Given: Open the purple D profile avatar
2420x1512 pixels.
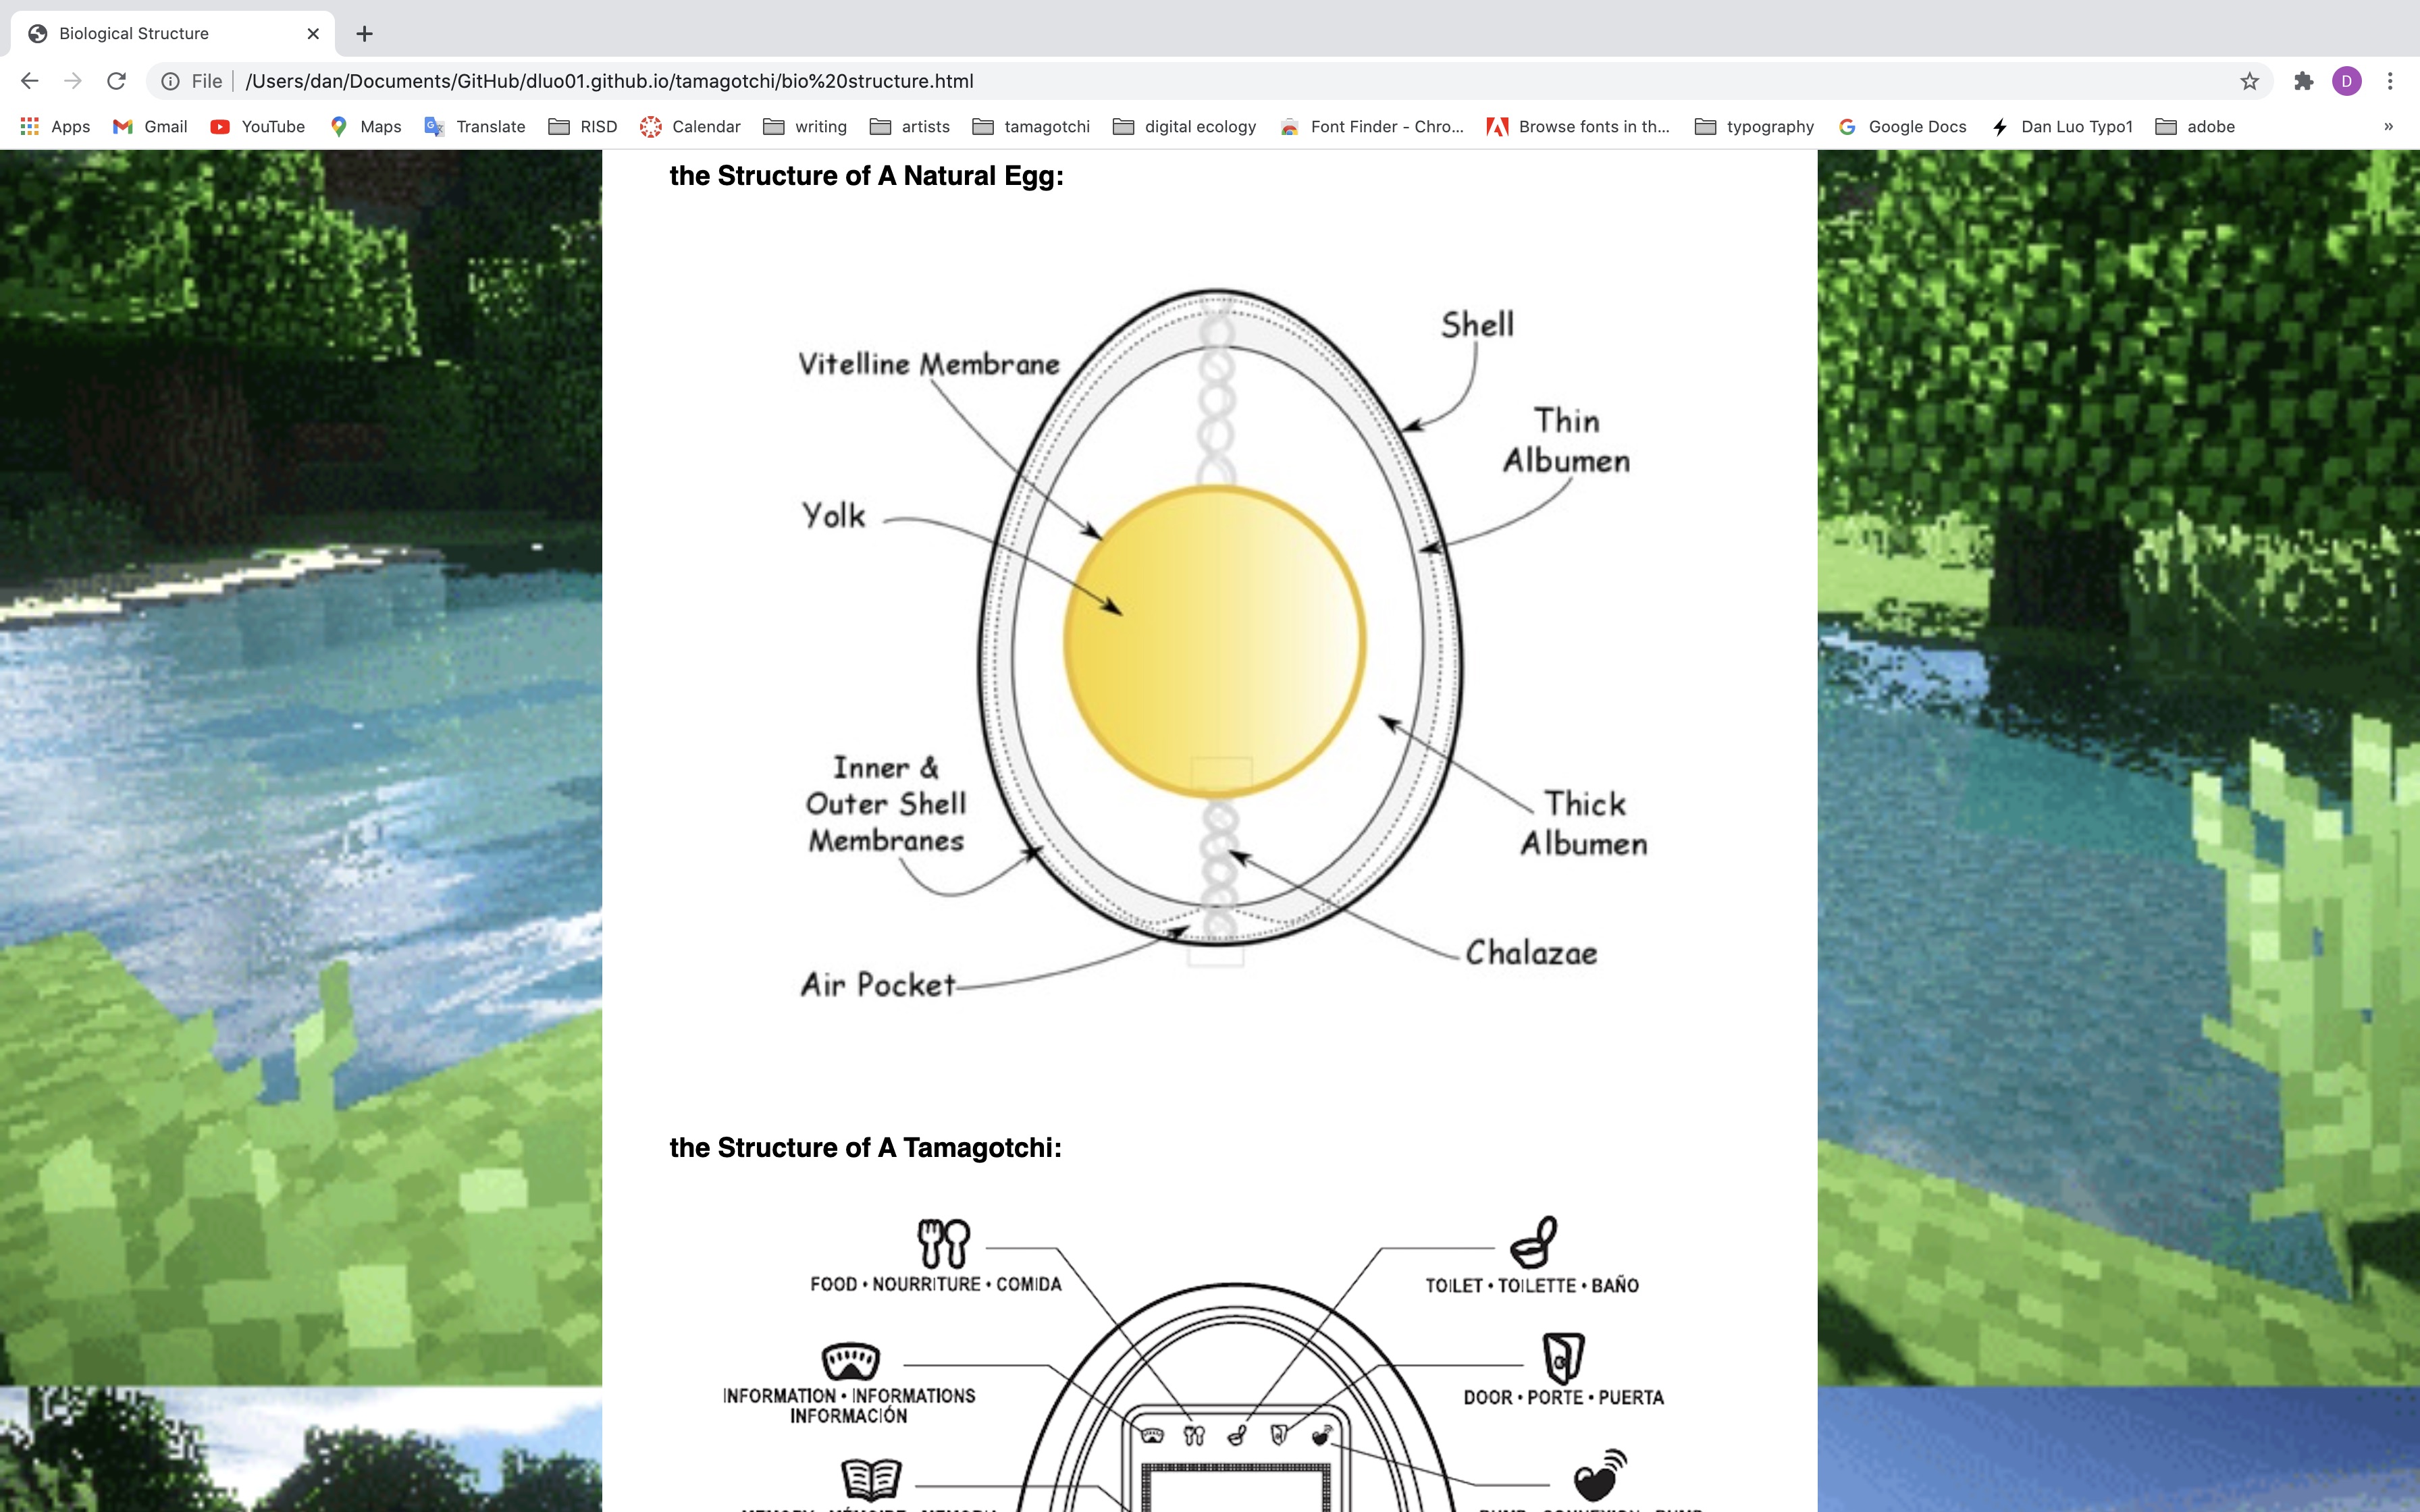Looking at the screenshot, I should pos(2347,81).
